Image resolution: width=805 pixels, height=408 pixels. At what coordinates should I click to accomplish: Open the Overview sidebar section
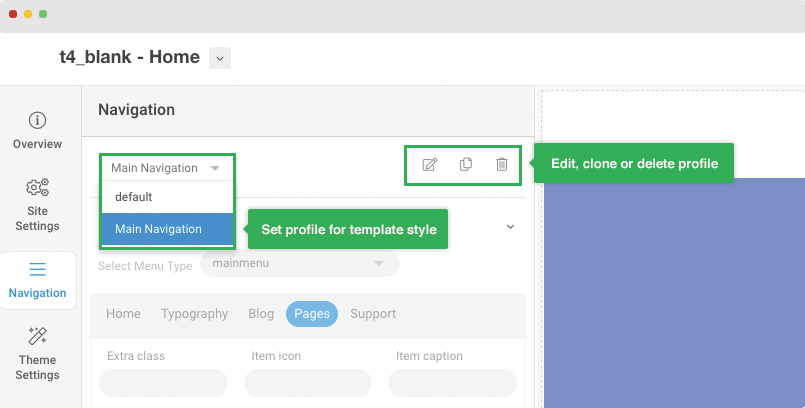coord(37,131)
